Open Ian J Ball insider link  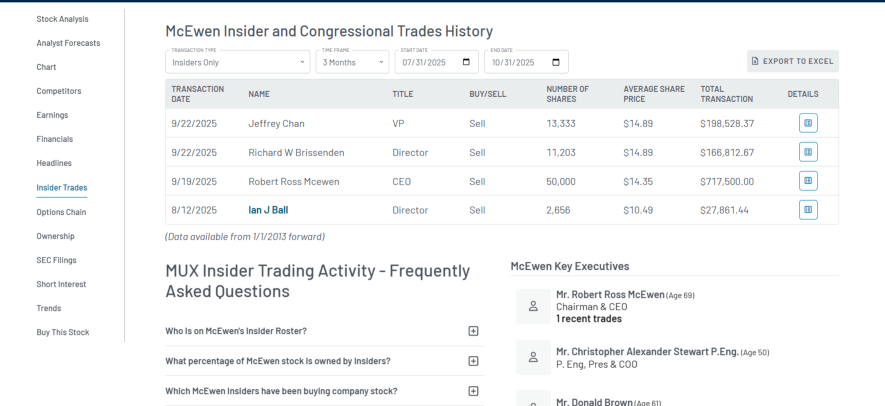(267, 210)
